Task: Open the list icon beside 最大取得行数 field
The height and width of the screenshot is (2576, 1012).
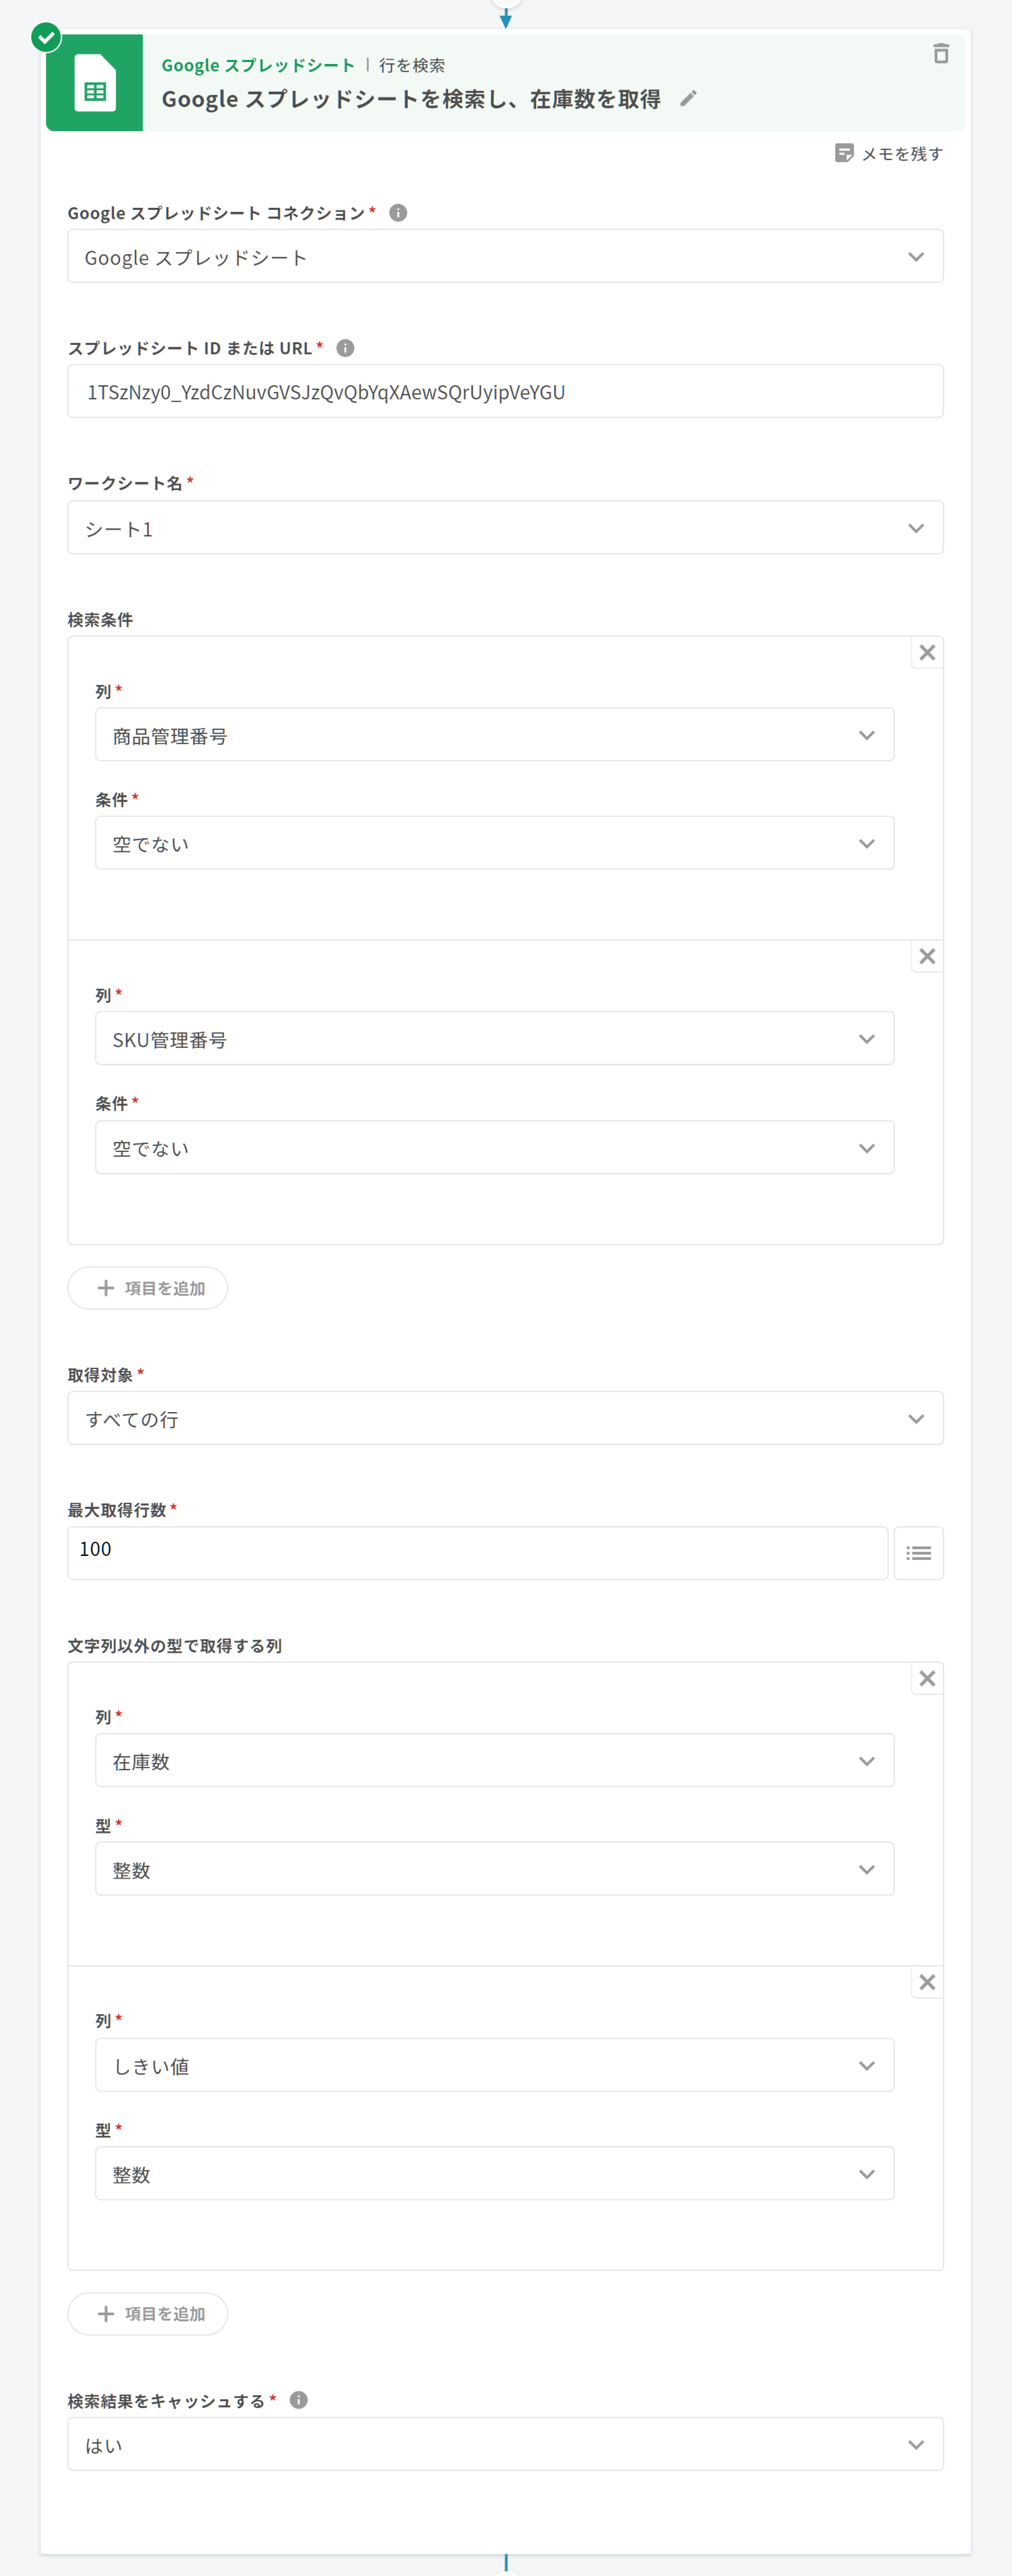Action: (918, 1553)
